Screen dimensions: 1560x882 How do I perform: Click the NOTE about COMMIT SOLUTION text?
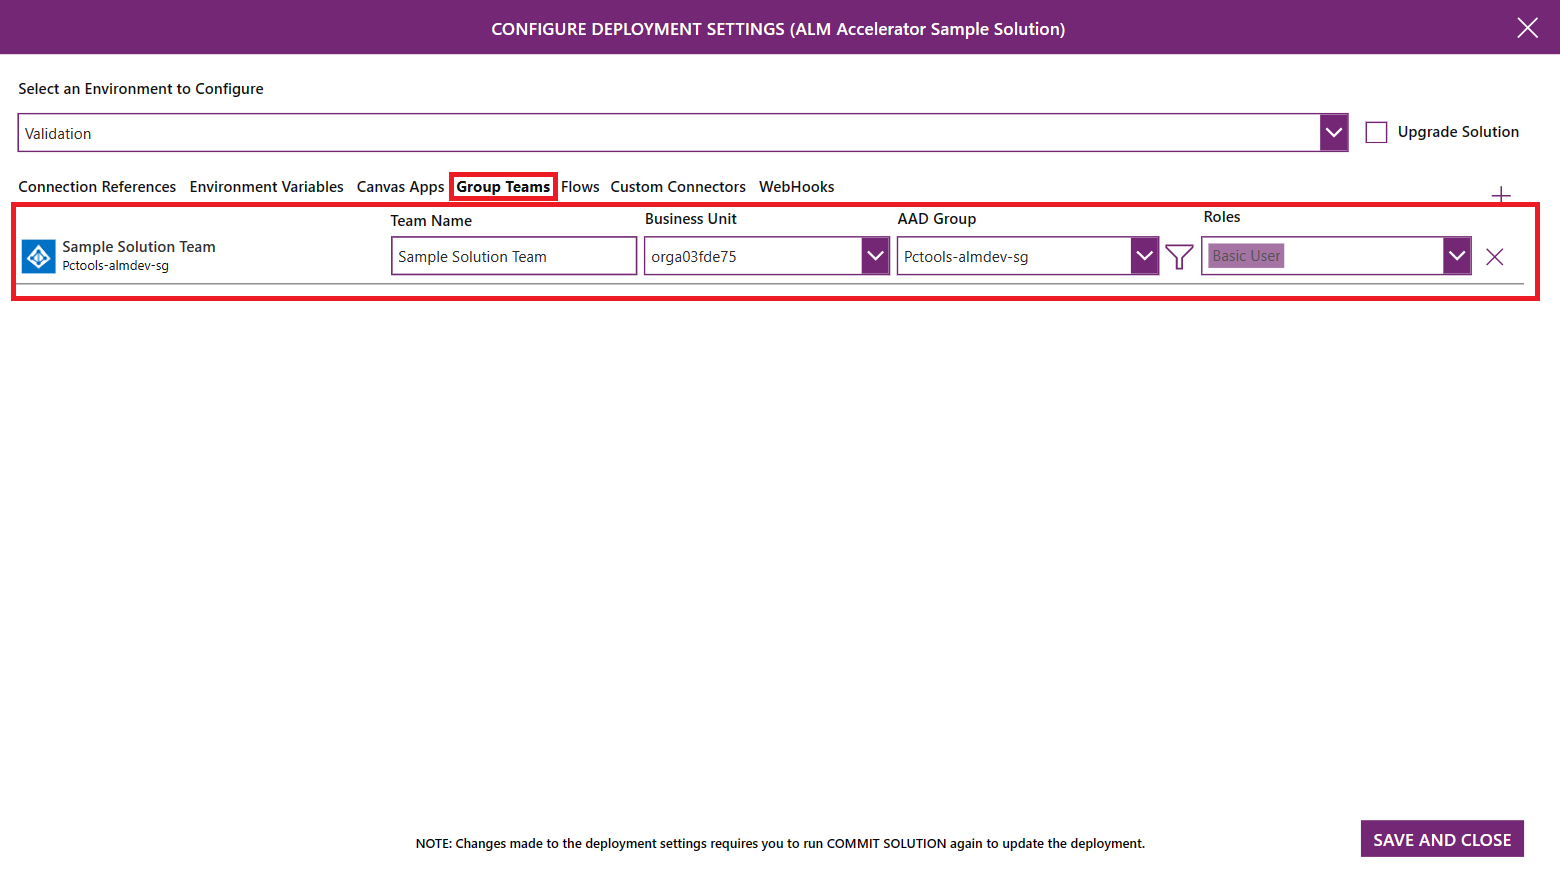780,844
